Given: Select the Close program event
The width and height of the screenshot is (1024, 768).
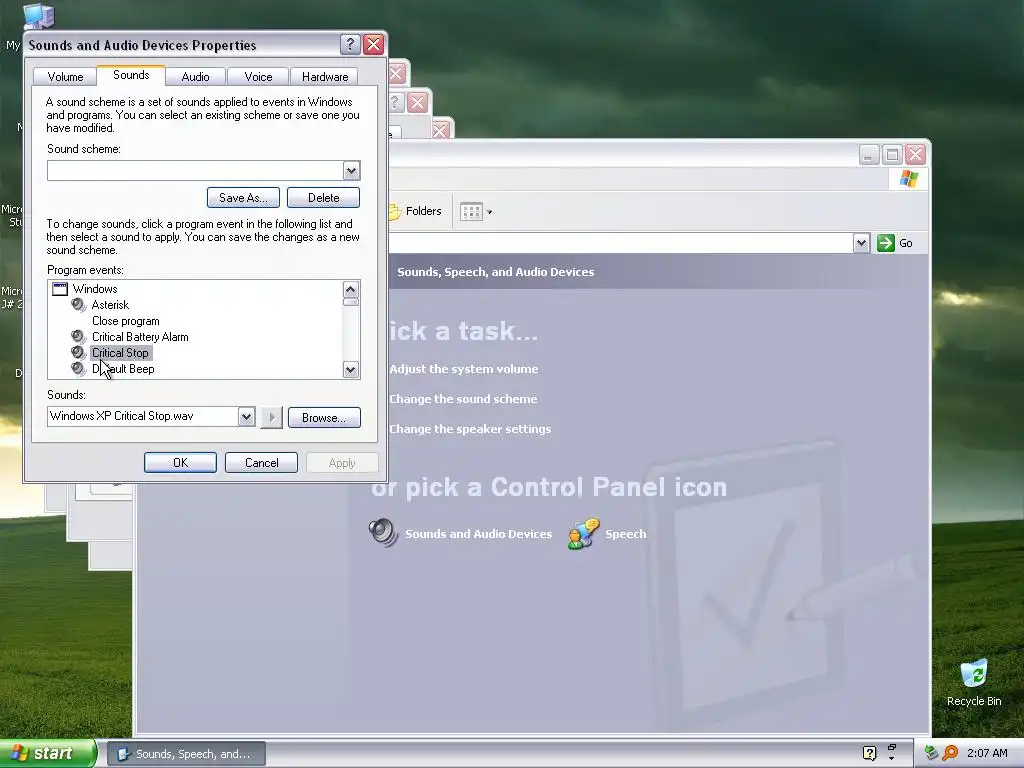Looking at the screenshot, I should (x=125, y=321).
